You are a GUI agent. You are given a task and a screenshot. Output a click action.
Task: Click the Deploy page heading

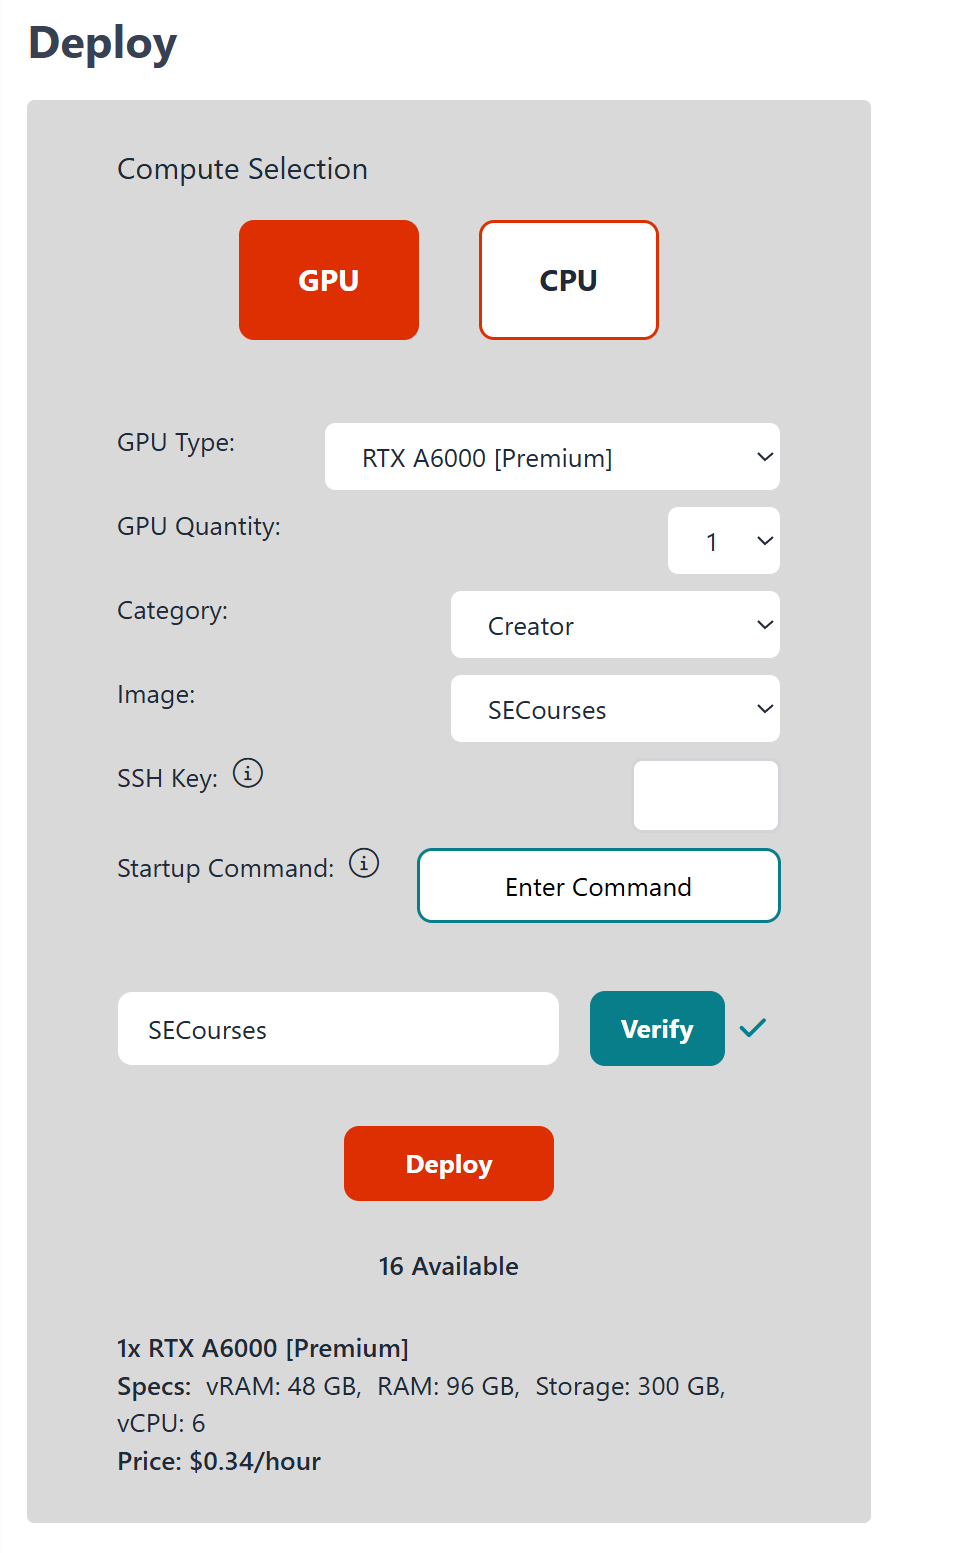(x=103, y=44)
